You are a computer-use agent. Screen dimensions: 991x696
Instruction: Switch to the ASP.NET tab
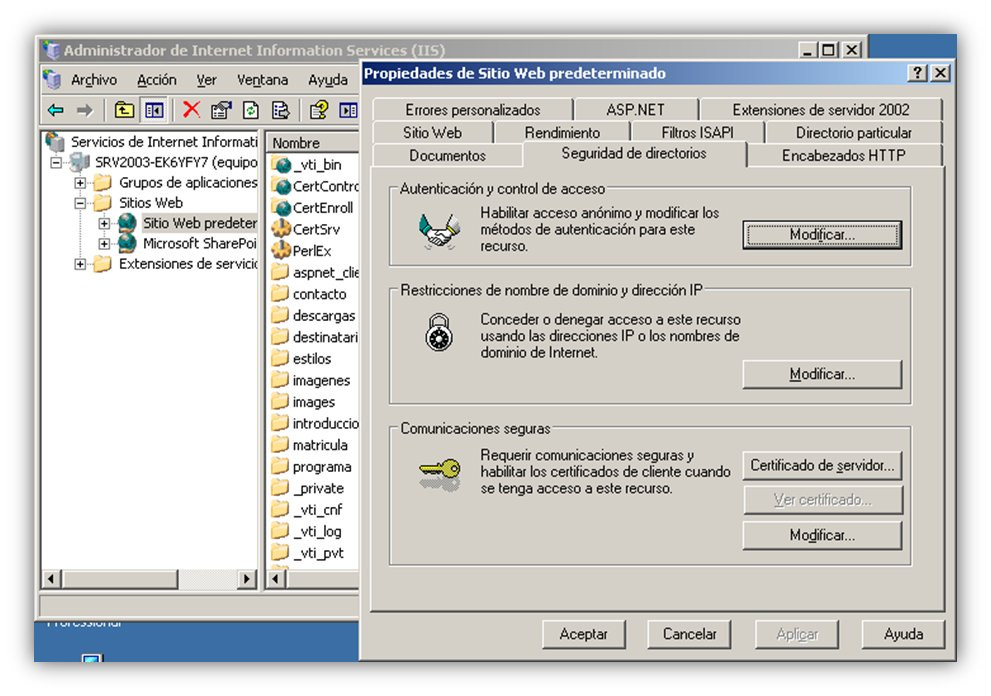(636, 109)
